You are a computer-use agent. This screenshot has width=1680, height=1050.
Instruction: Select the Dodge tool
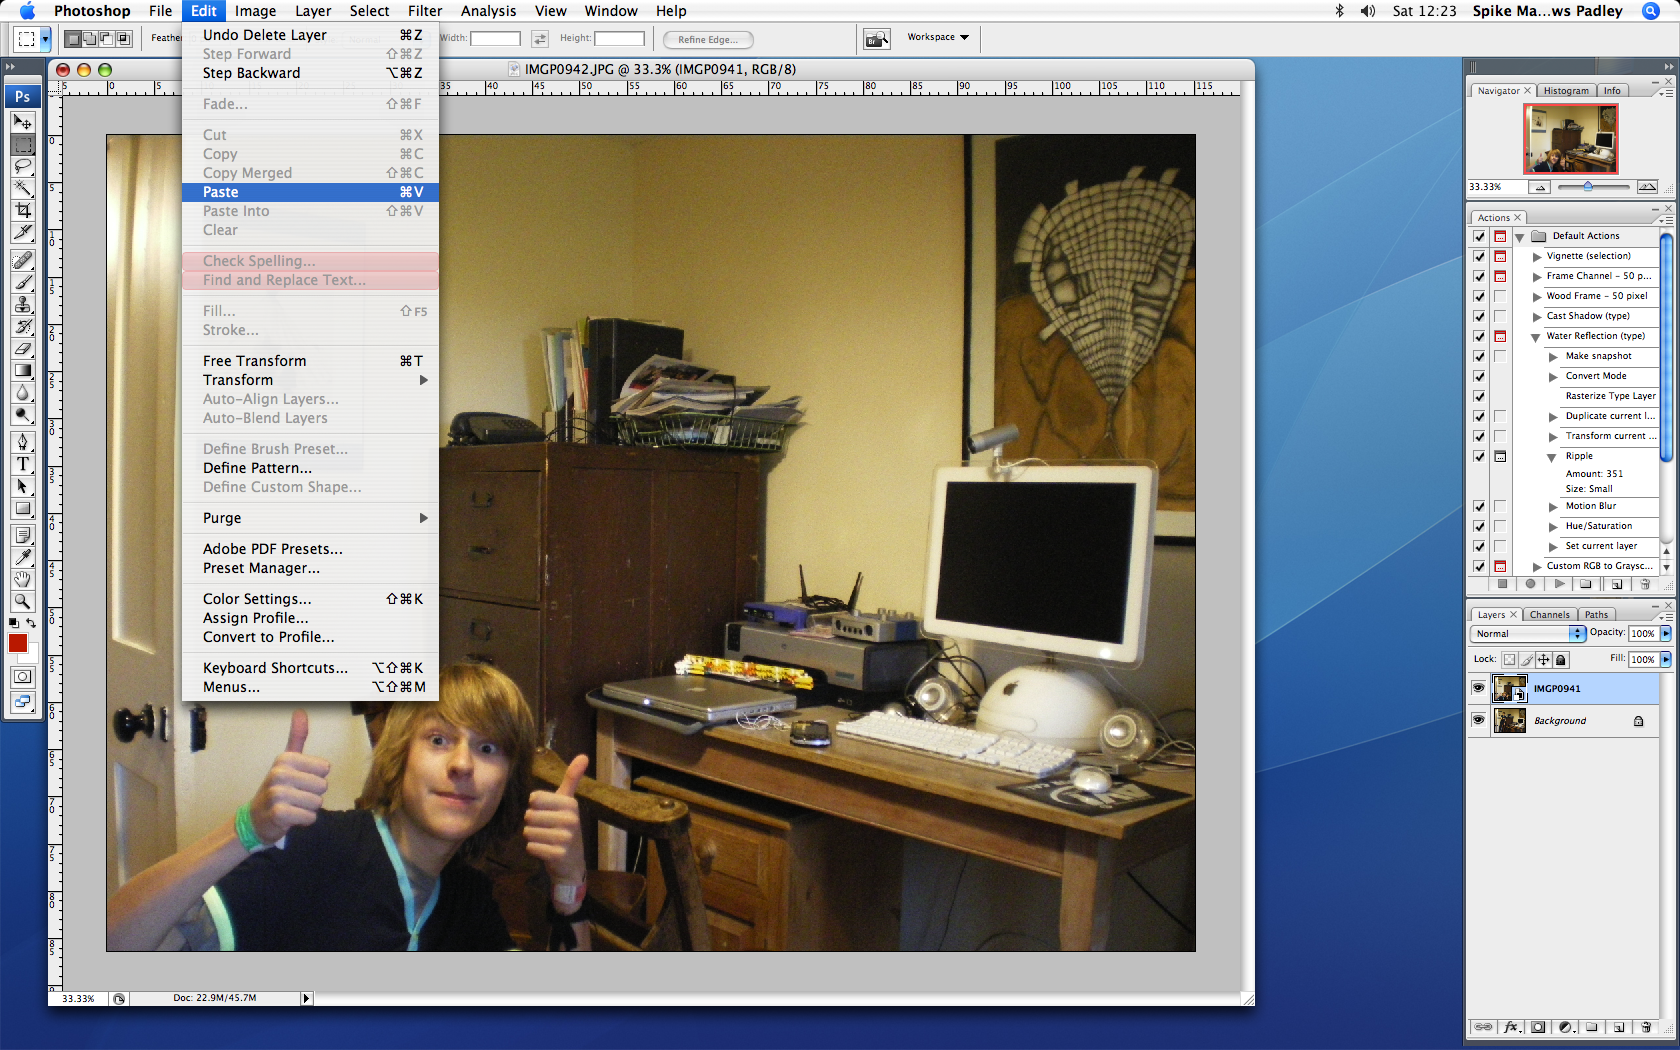coord(22,414)
